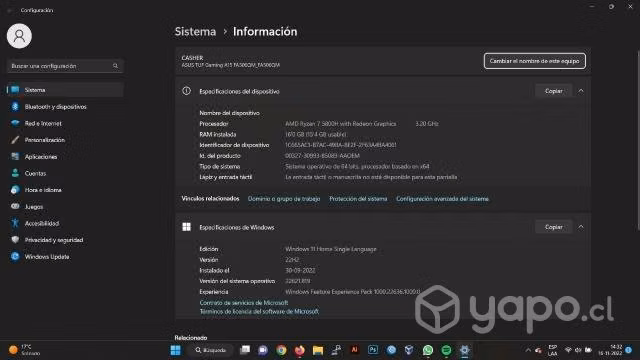The height and width of the screenshot is (360, 640).
Task: Open Adobe Photoshop from the taskbar
Action: click(373, 350)
